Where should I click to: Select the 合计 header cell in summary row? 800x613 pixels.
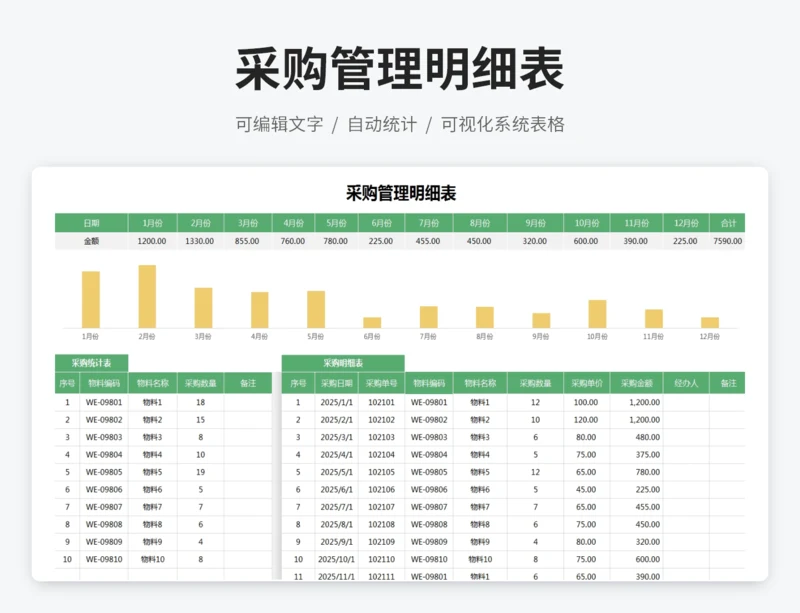(x=727, y=224)
